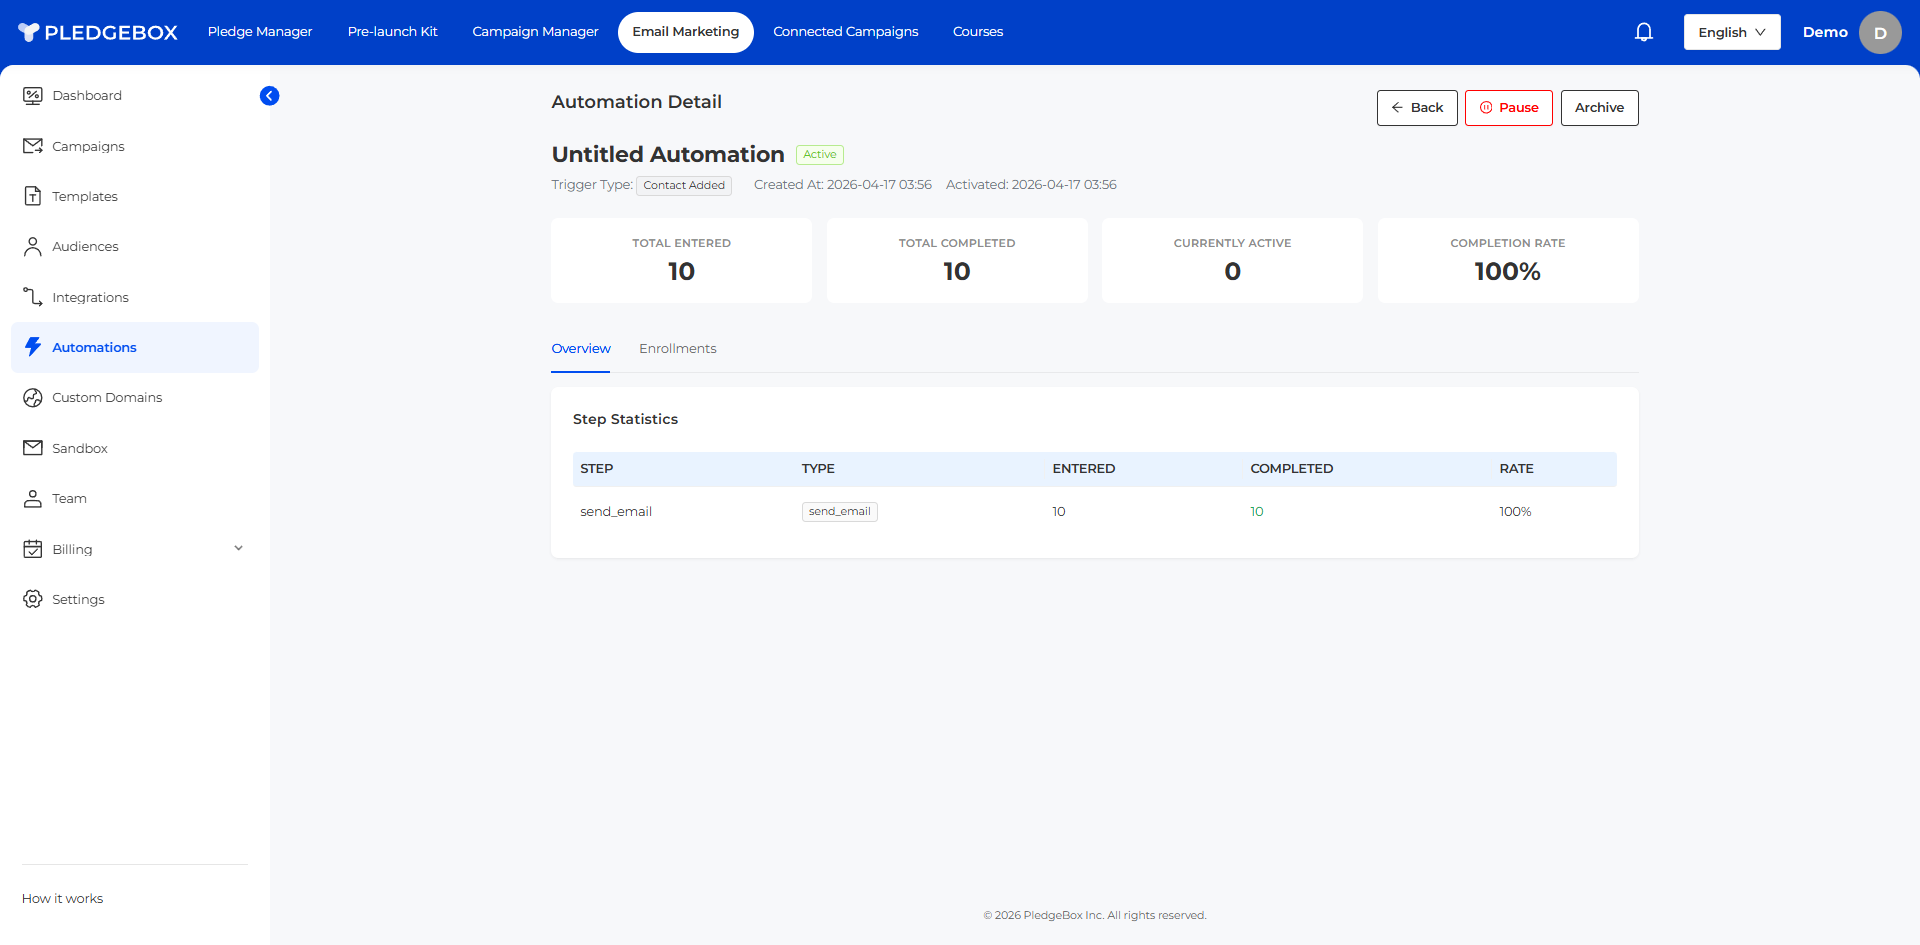Switch to the Enrollments tab
Image resolution: width=1920 pixels, height=945 pixels.
[677, 349]
